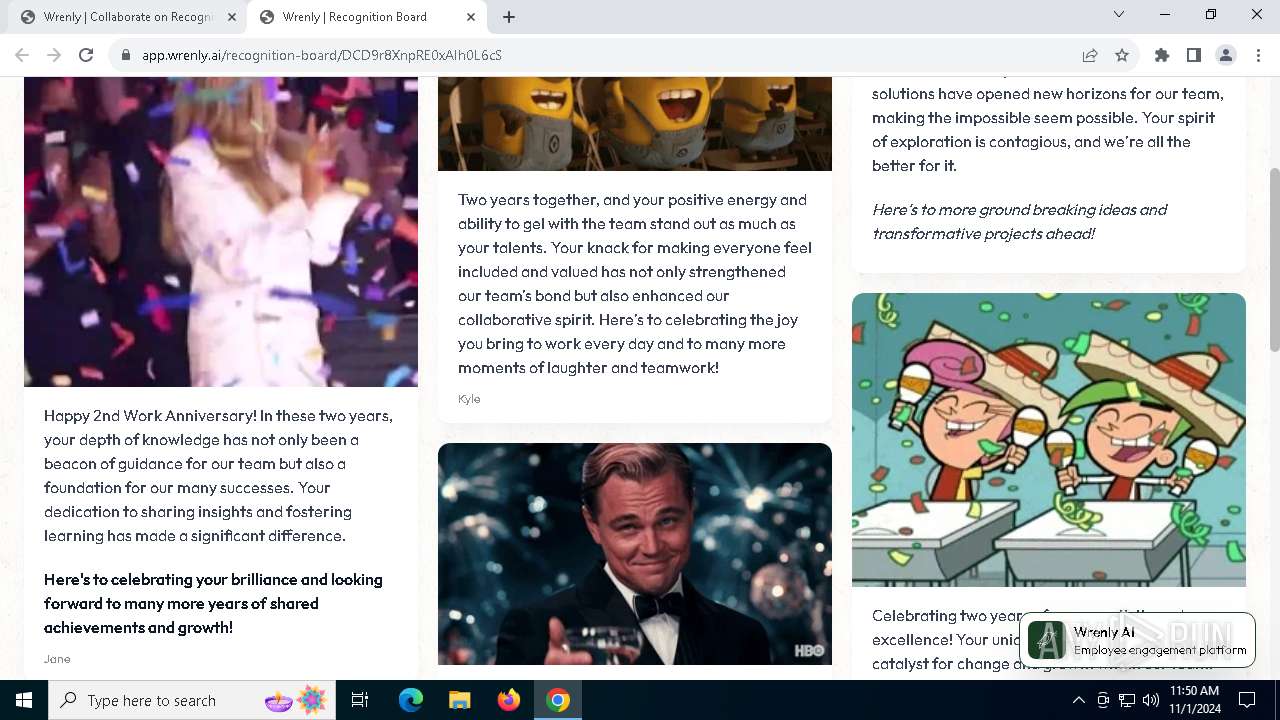Image resolution: width=1280 pixels, height=720 pixels.
Task: Click the address bar URL field
Action: 600,55
